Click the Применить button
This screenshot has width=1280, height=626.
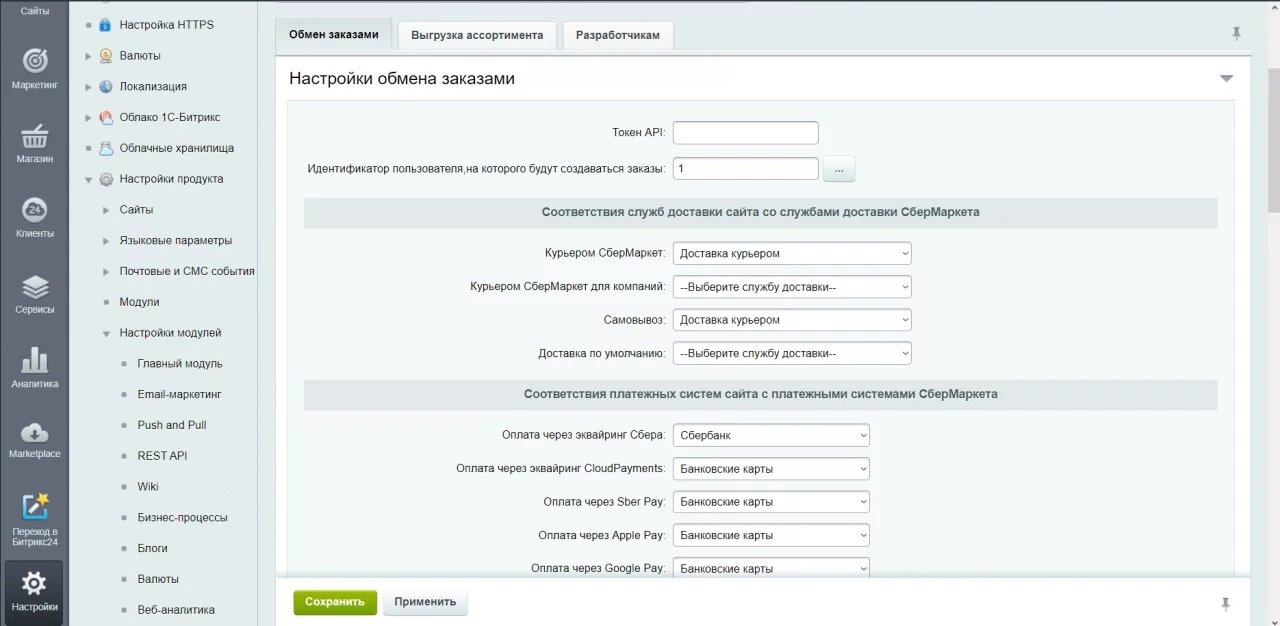coord(425,602)
